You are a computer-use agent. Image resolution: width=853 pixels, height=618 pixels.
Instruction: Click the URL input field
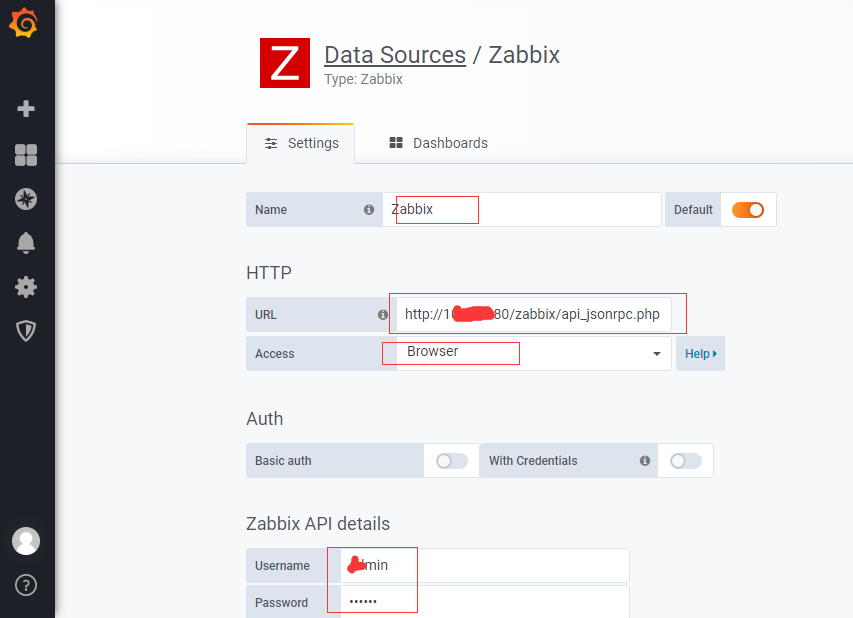point(534,314)
